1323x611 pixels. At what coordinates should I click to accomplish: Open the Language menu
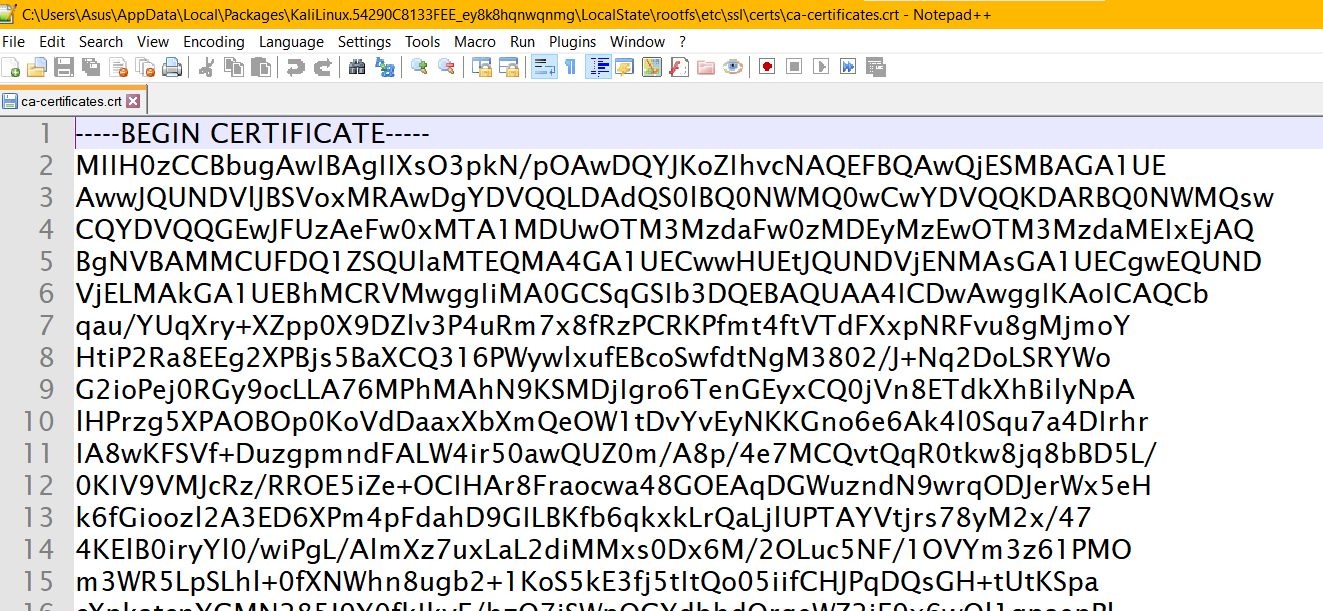point(290,42)
